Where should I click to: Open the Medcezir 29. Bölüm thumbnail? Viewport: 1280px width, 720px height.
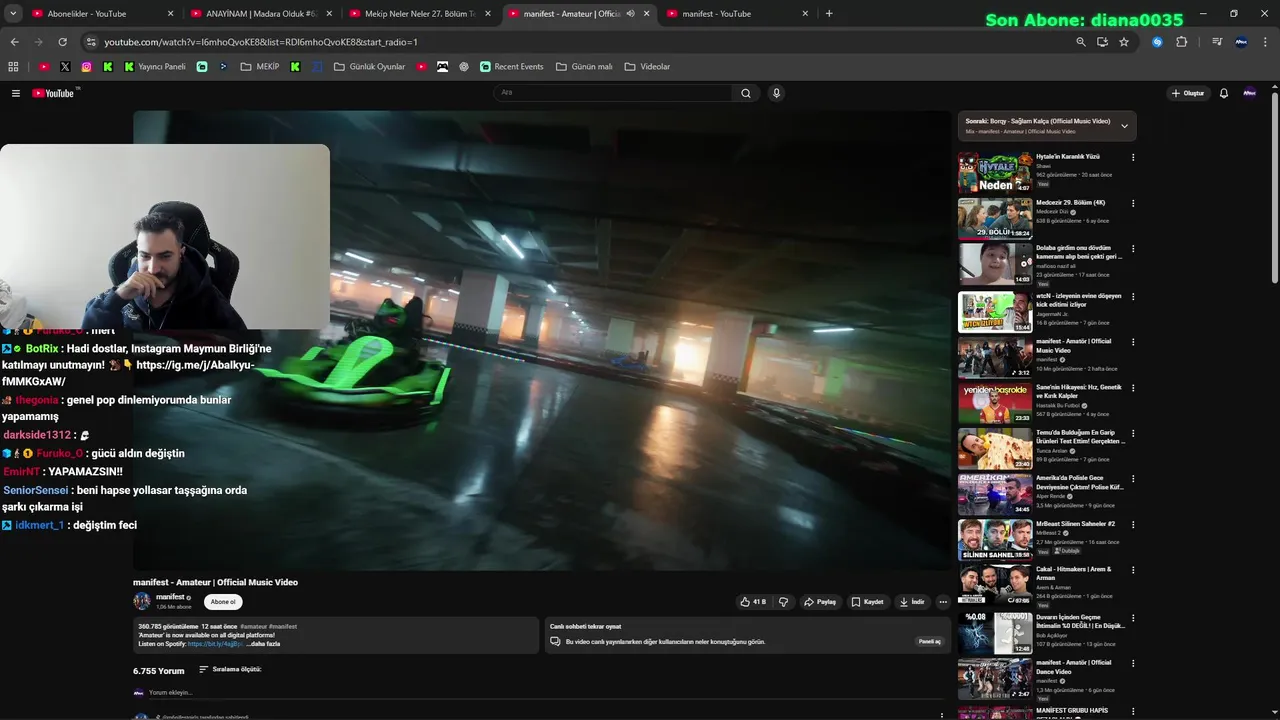[x=995, y=219]
